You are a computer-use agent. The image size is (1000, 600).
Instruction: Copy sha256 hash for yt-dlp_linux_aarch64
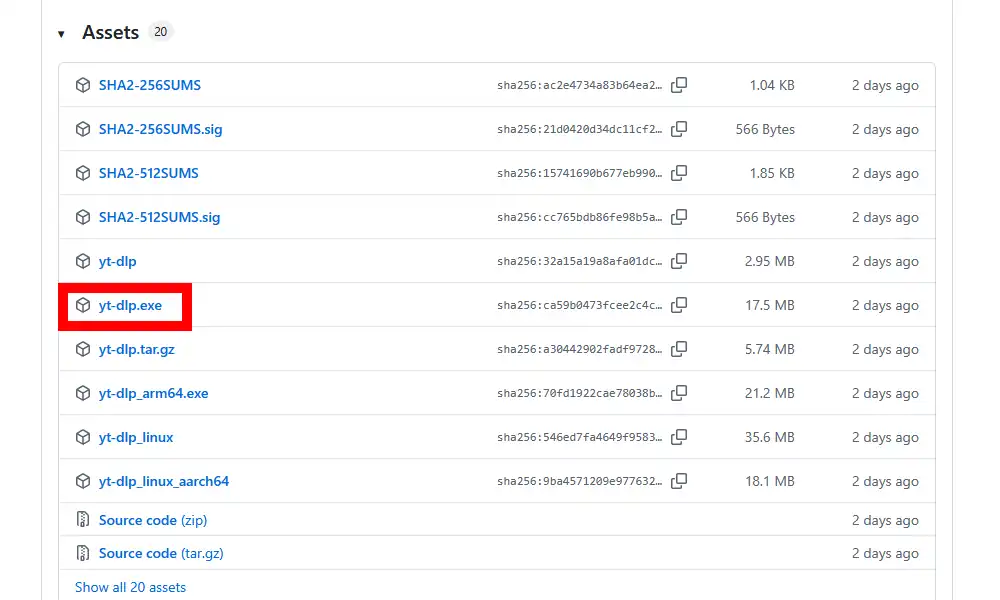tap(679, 481)
